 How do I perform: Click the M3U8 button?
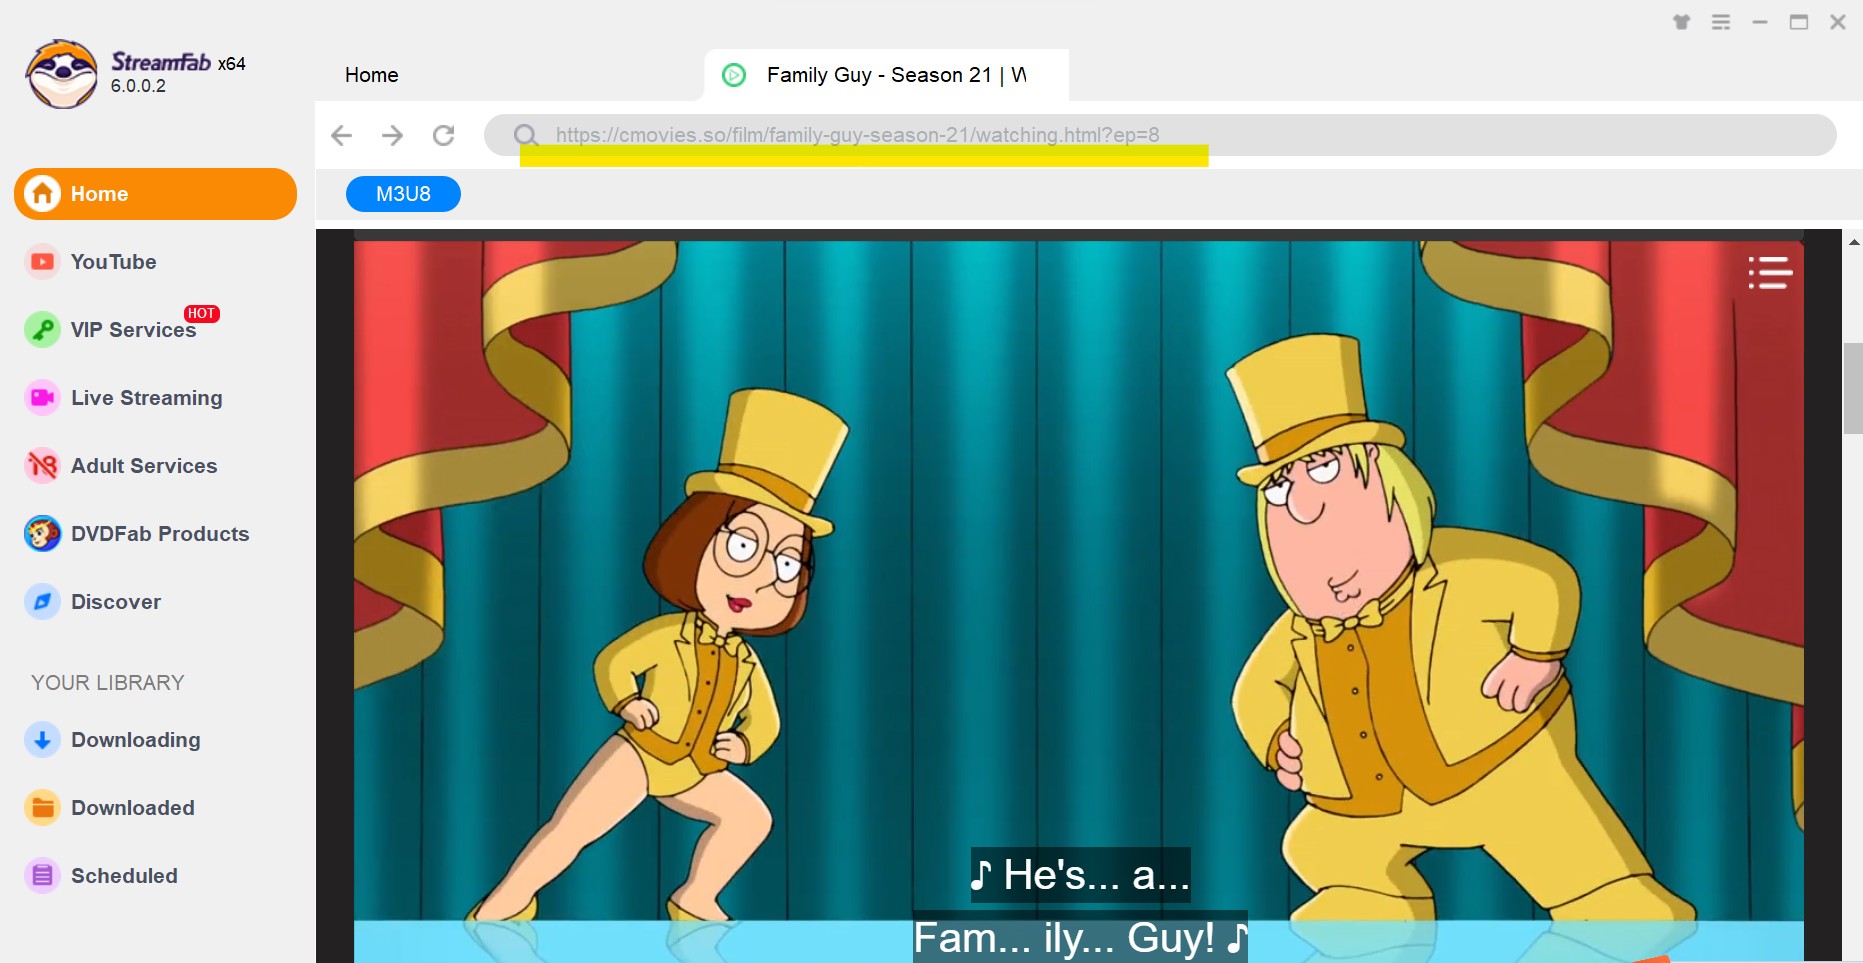(x=403, y=194)
